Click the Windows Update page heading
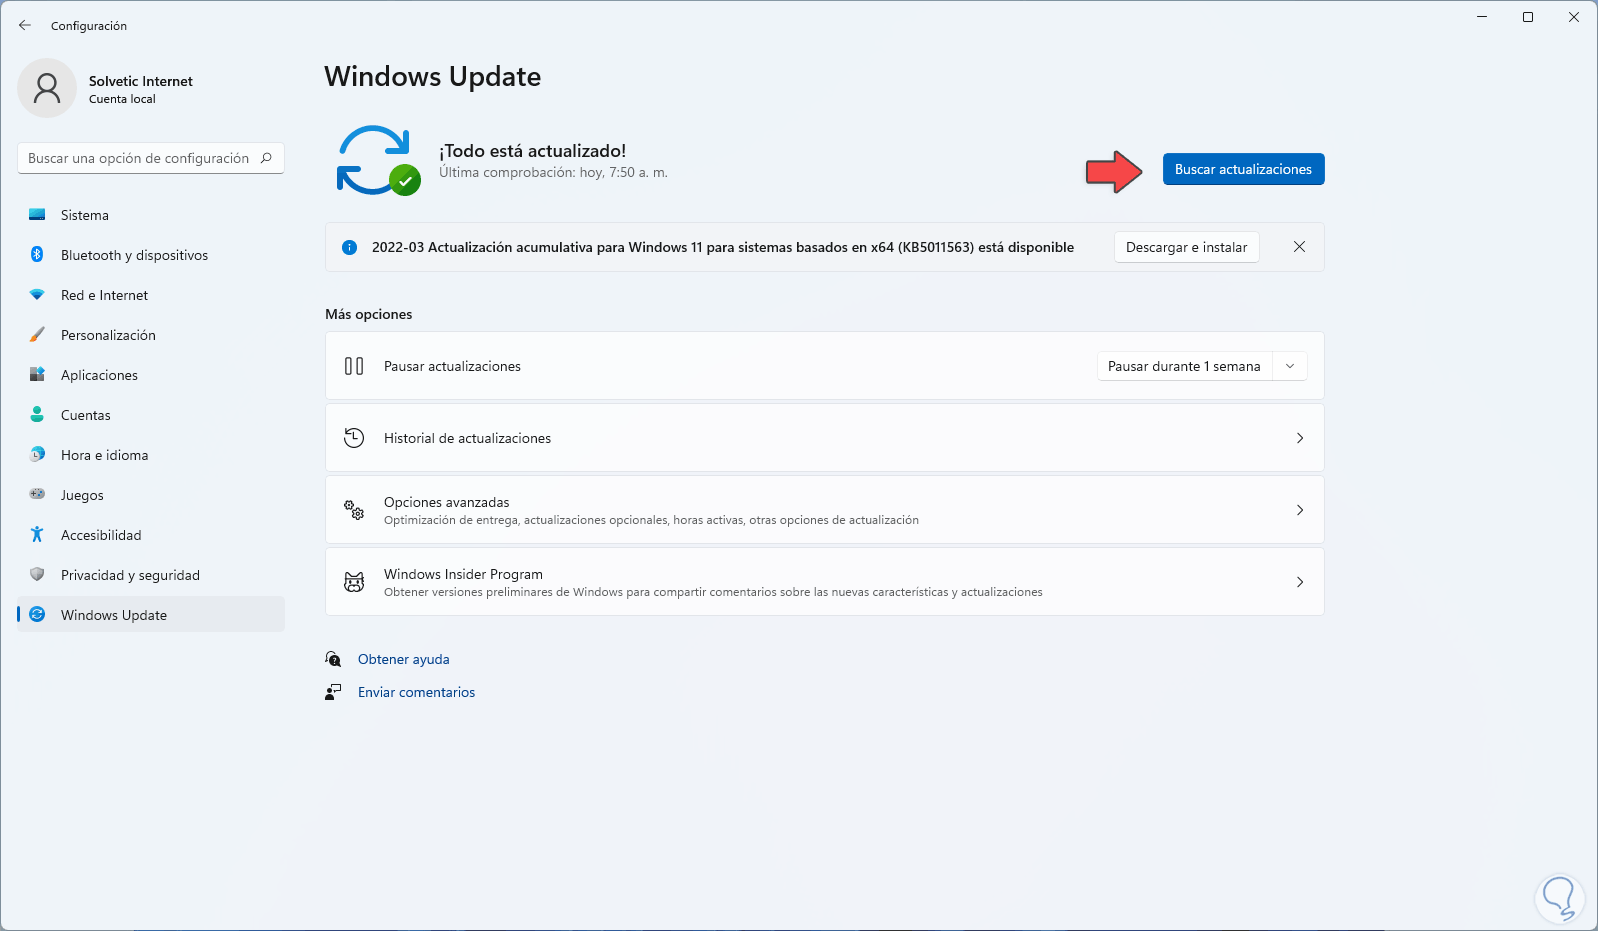This screenshot has height=931, width=1598. (x=433, y=77)
